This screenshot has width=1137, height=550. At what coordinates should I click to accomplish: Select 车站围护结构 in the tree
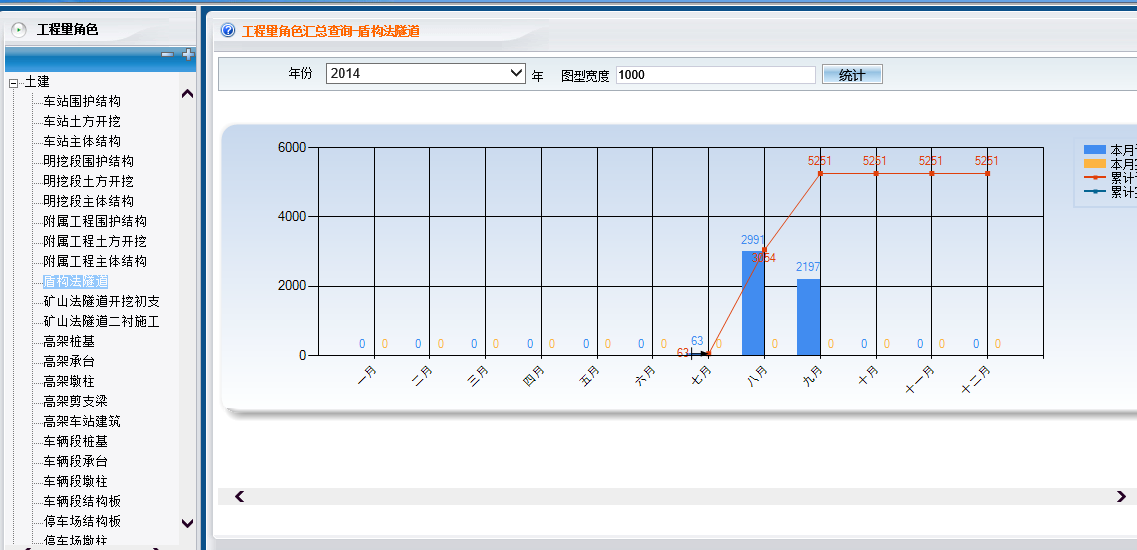point(82,101)
